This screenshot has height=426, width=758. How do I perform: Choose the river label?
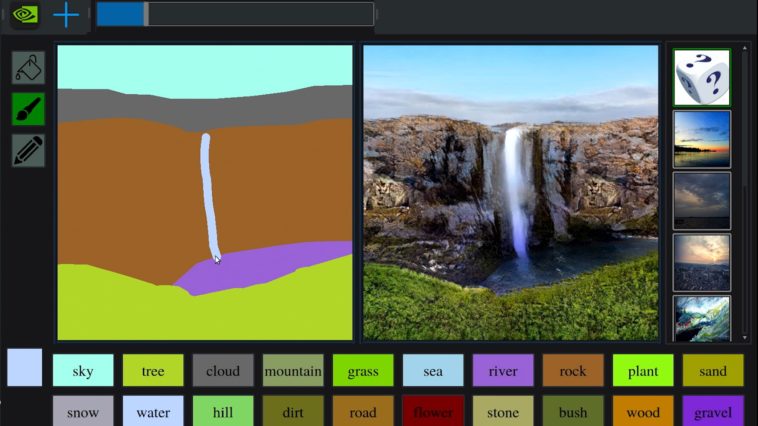(503, 370)
